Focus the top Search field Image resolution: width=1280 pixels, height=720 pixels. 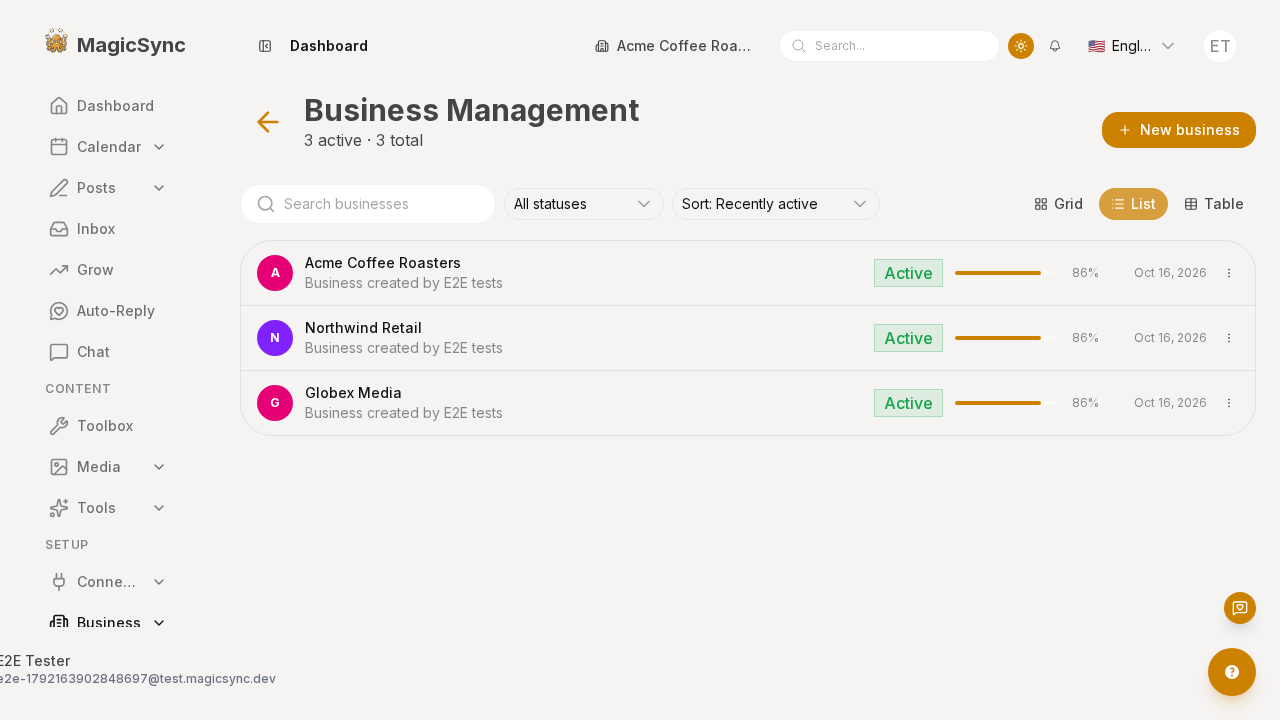889,46
